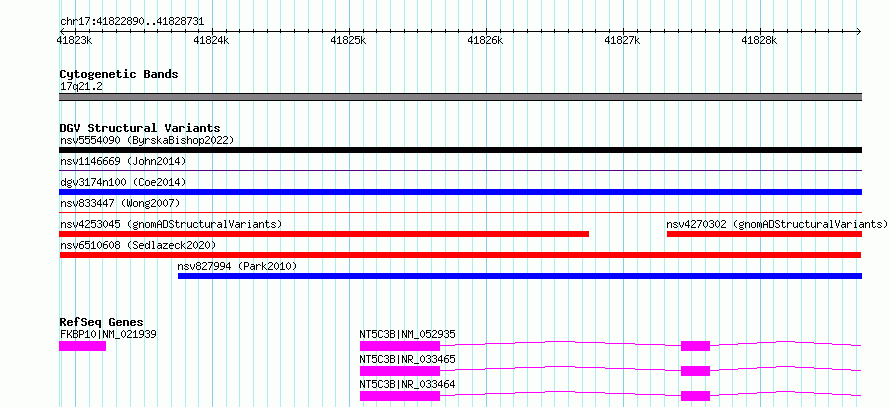Click the 41824k ruler tick label
This screenshot has height=407, width=890.
pos(211,40)
